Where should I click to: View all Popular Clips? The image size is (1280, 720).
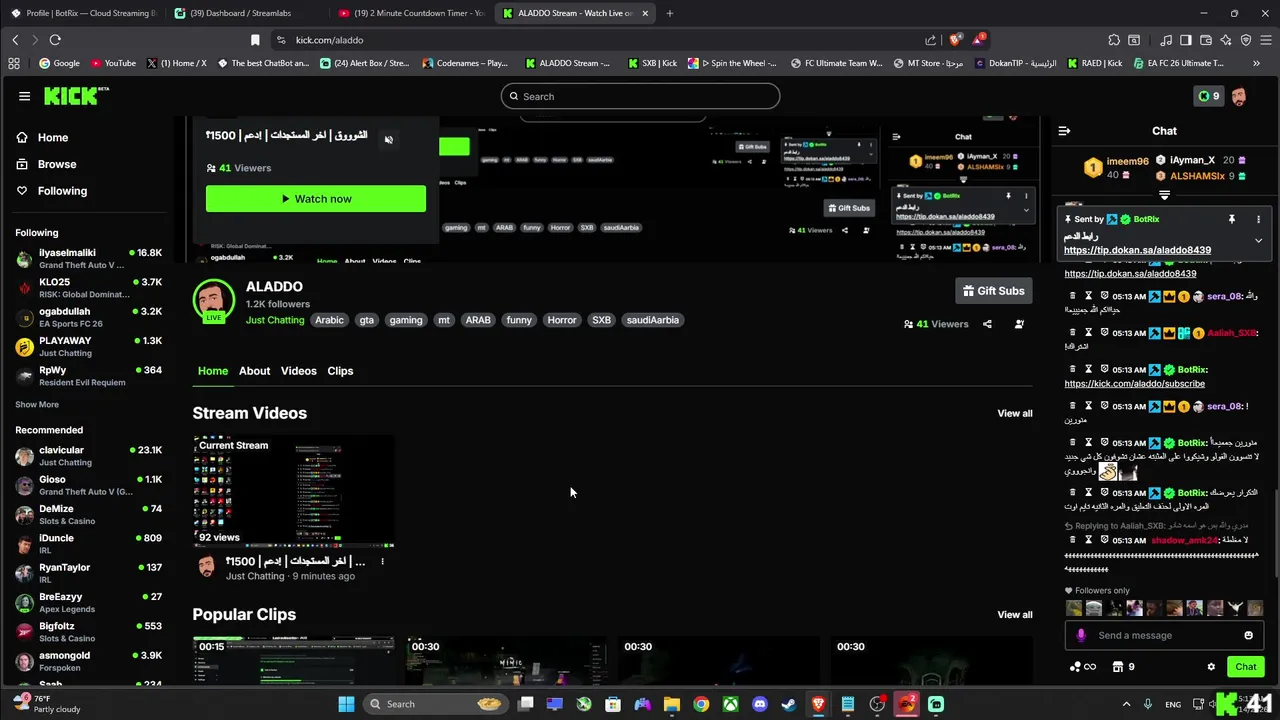pos(1014,615)
